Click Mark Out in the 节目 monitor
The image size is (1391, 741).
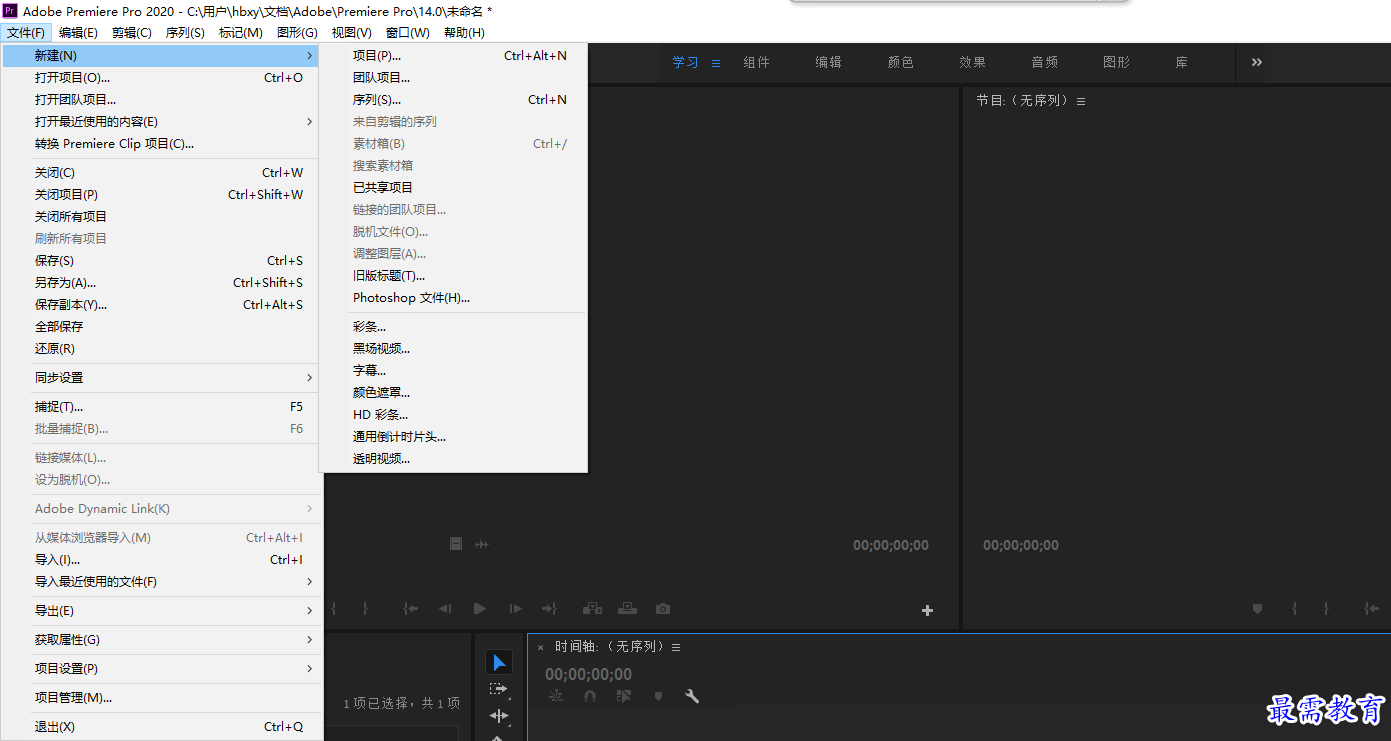tap(1326, 608)
